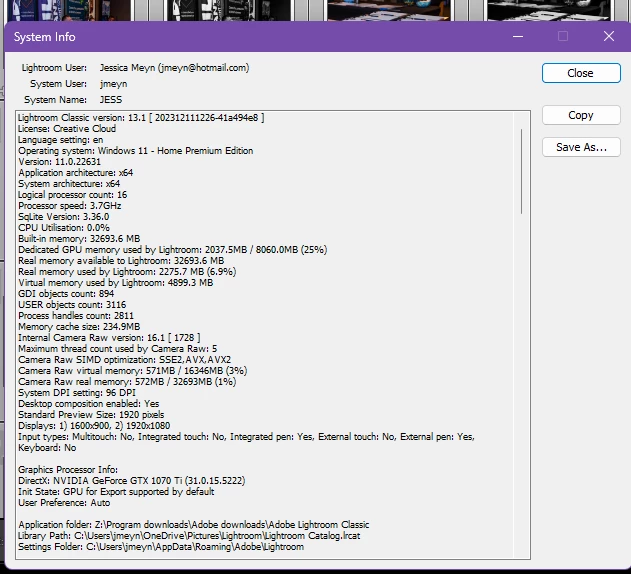Close System Info with the title bar X
631x574 pixels.
pos(608,37)
